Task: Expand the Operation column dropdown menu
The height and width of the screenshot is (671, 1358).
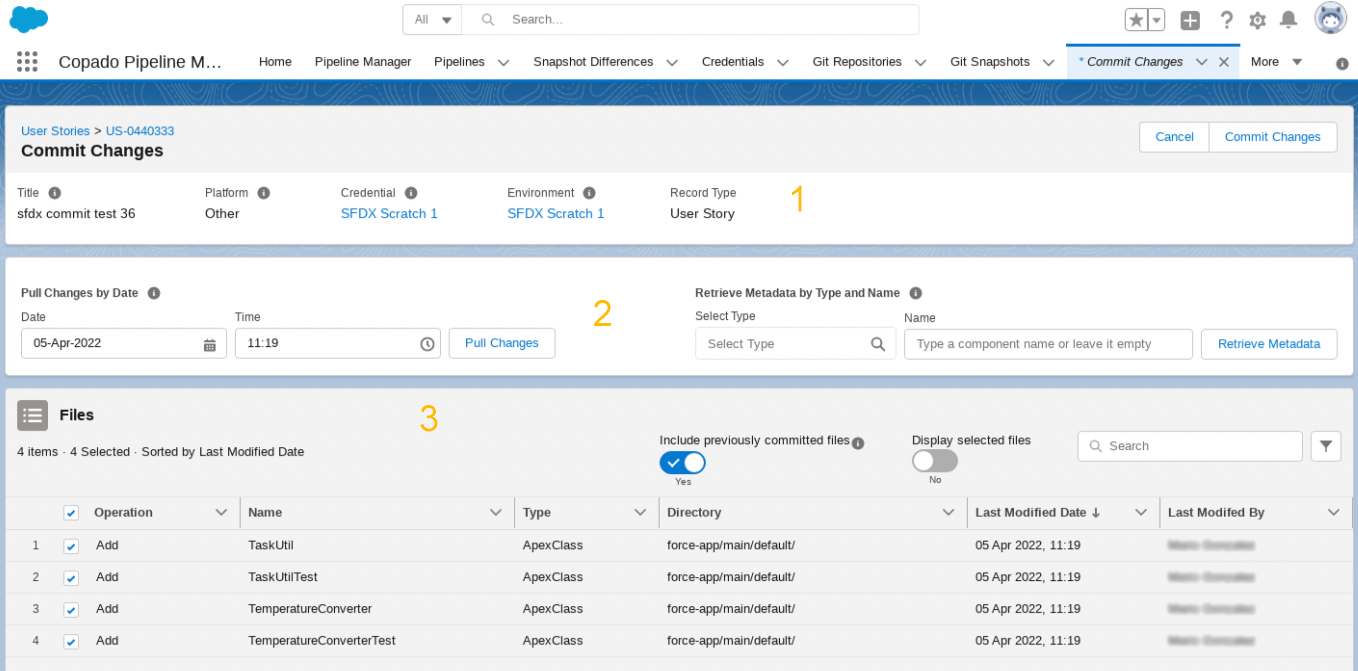Action: tap(222, 513)
